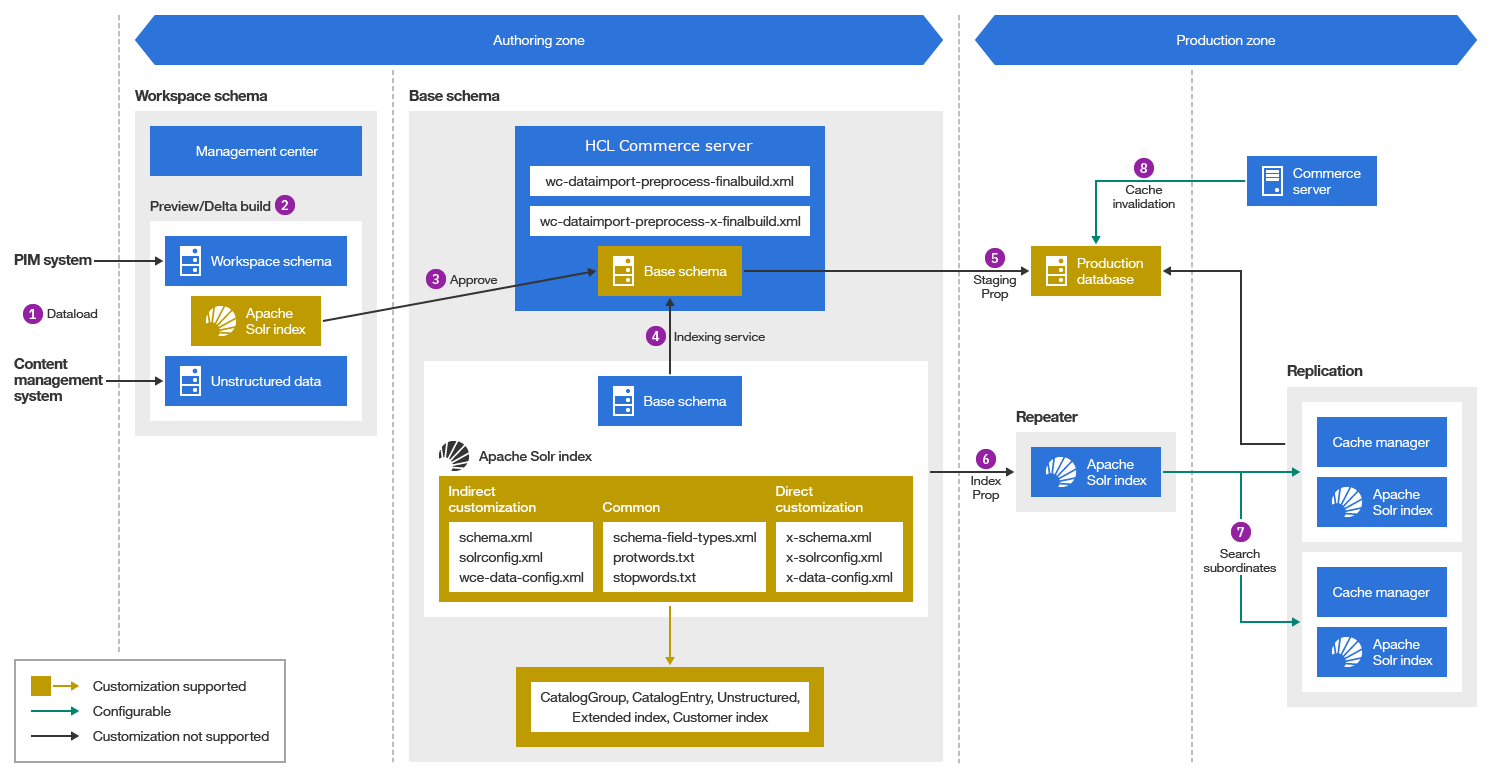
Task: Click the Cache invalidation label
Action: (1144, 197)
